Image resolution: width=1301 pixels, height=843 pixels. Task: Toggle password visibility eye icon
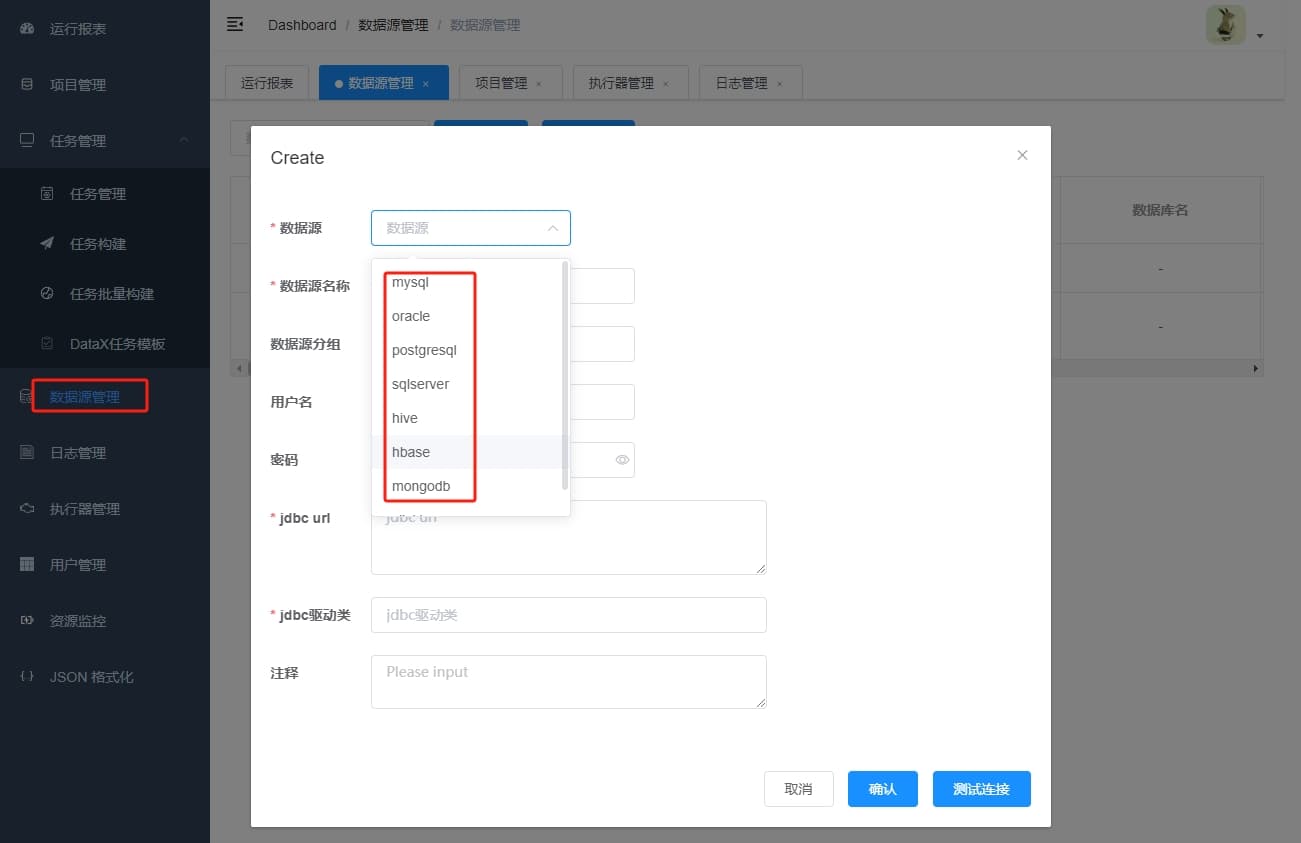point(622,460)
